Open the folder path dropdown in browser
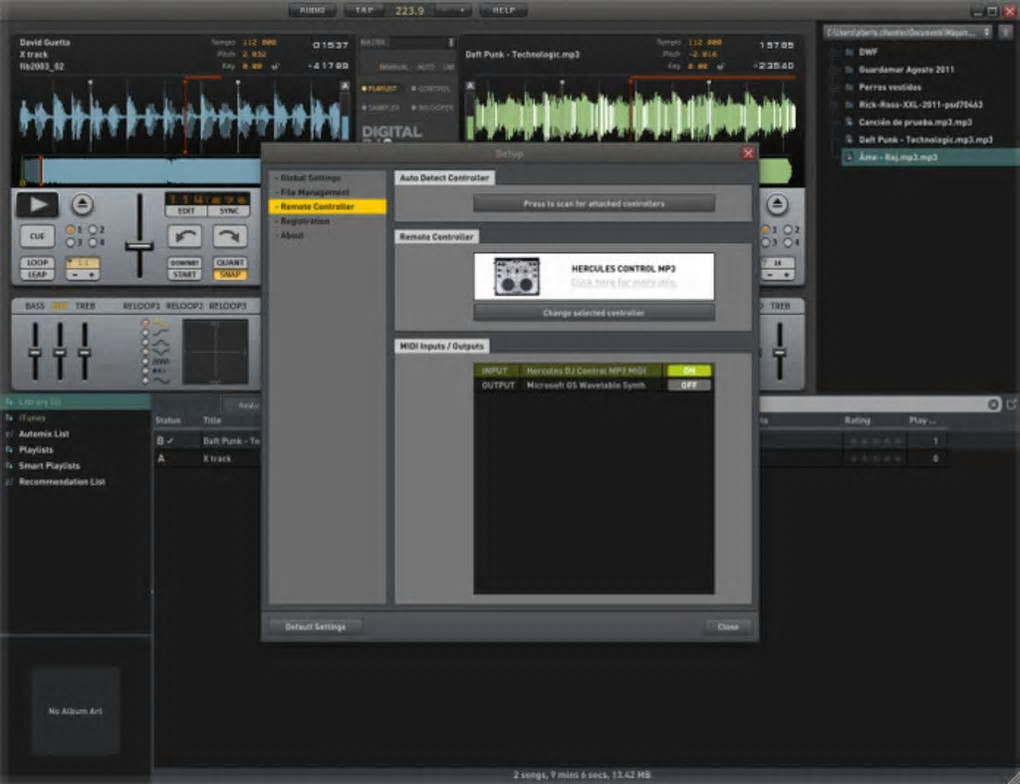1020x784 pixels. [x=907, y=32]
